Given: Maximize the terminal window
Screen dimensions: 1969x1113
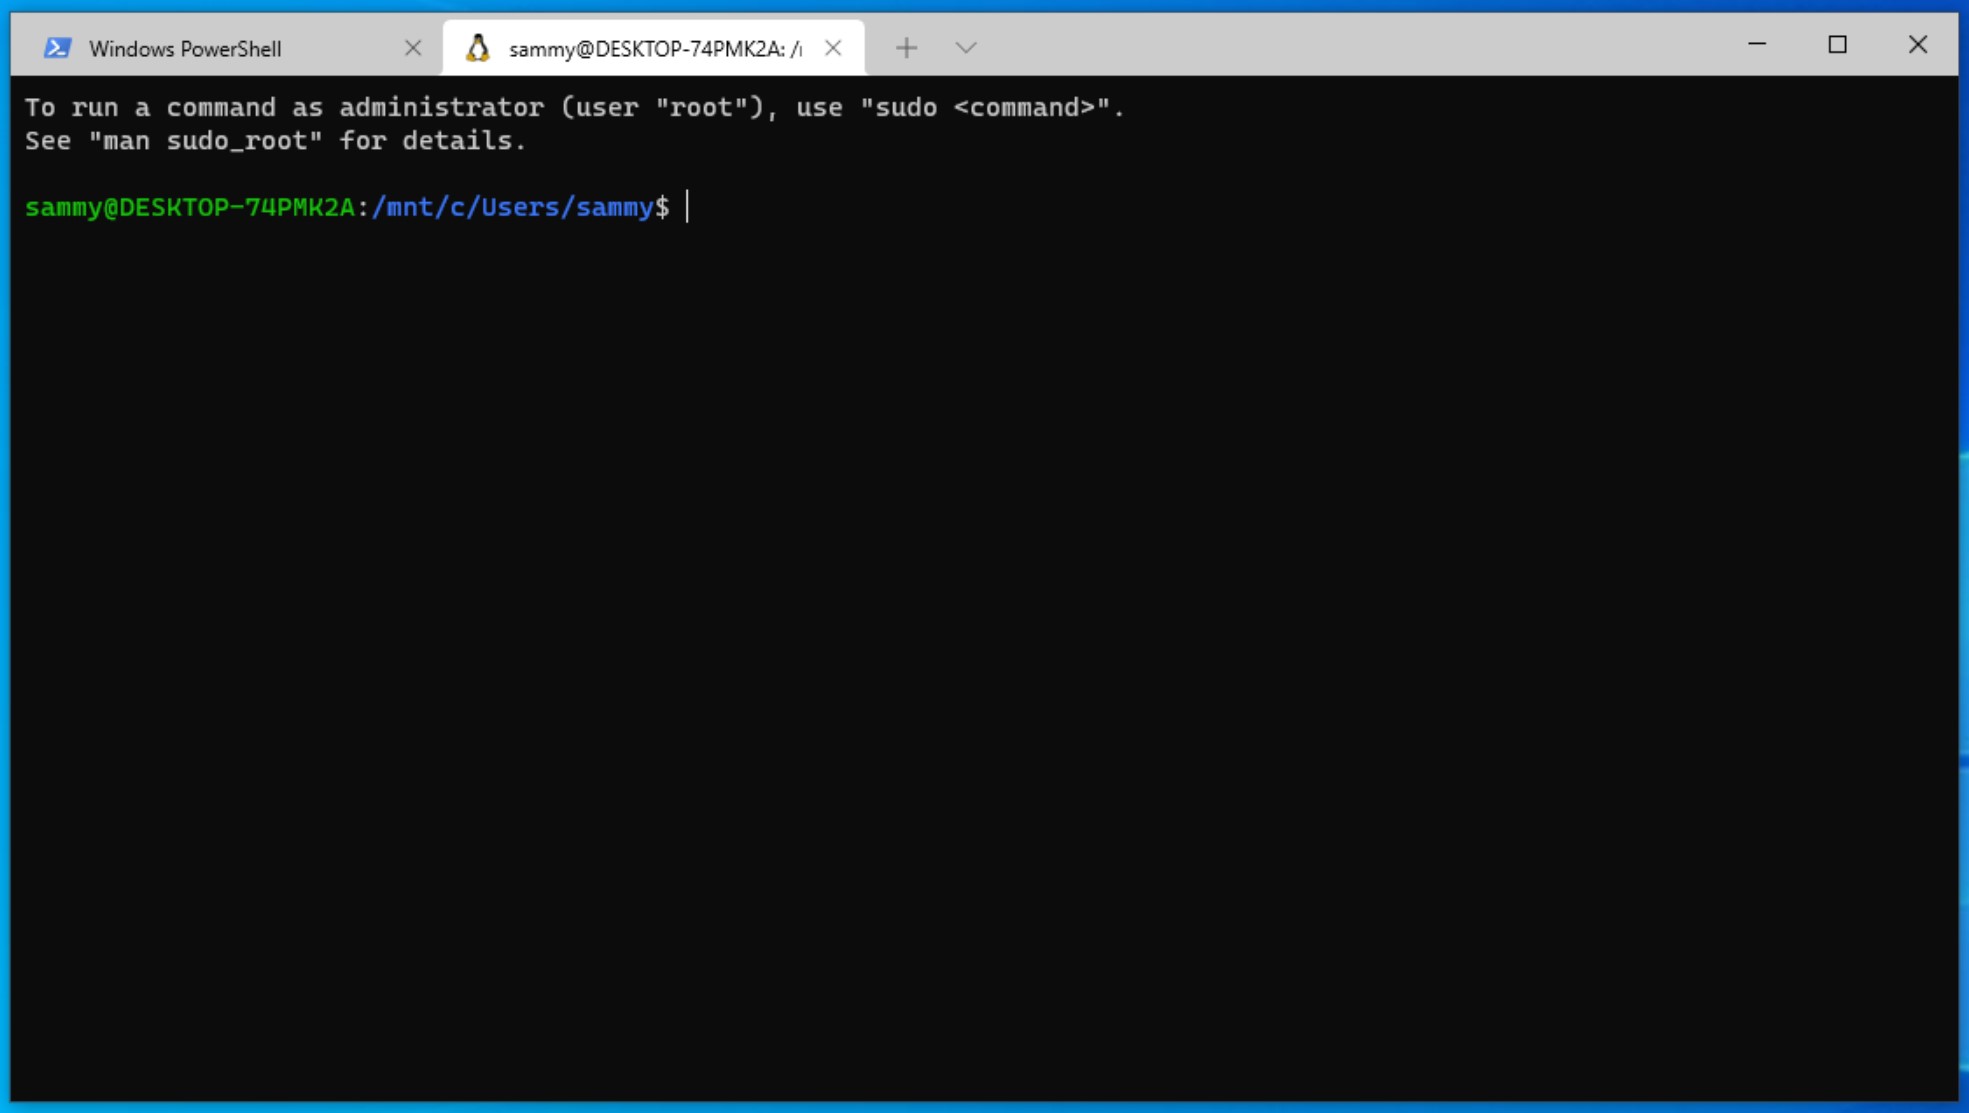Looking at the screenshot, I should (x=1837, y=45).
